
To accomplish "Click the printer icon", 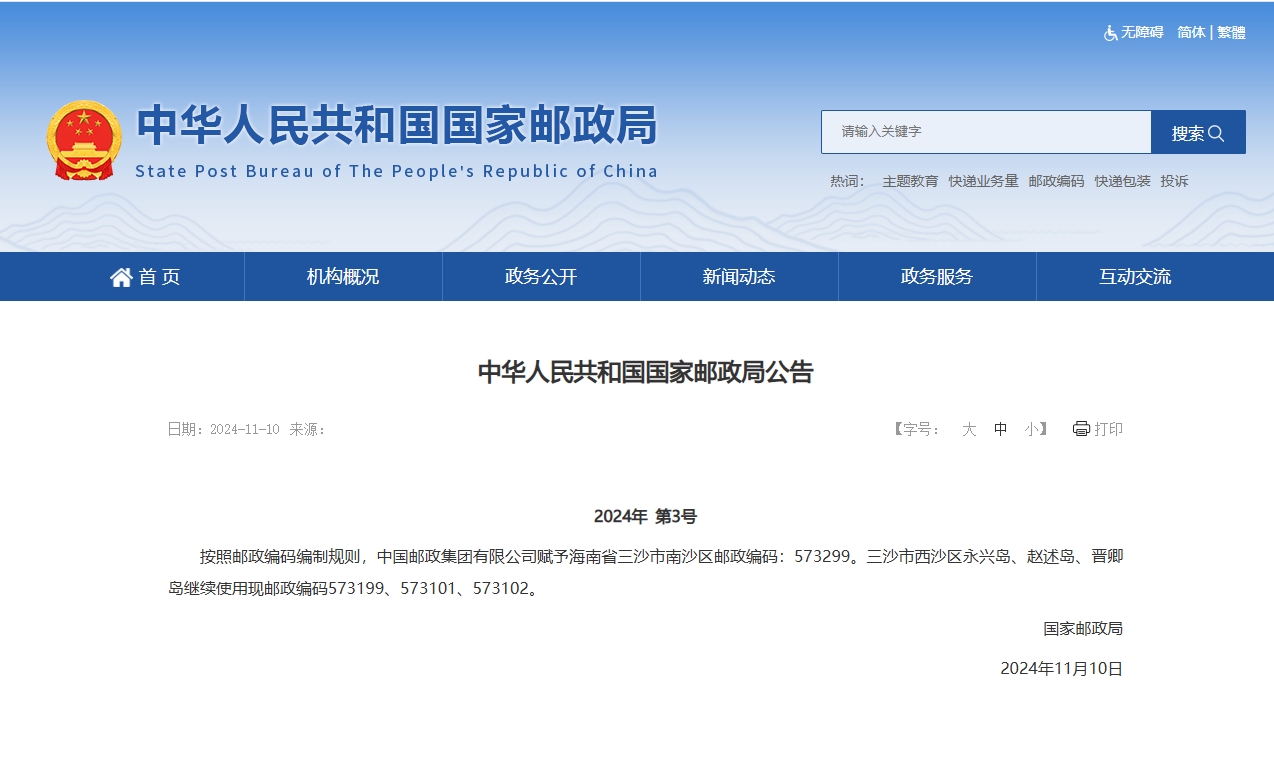I will 1081,429.
